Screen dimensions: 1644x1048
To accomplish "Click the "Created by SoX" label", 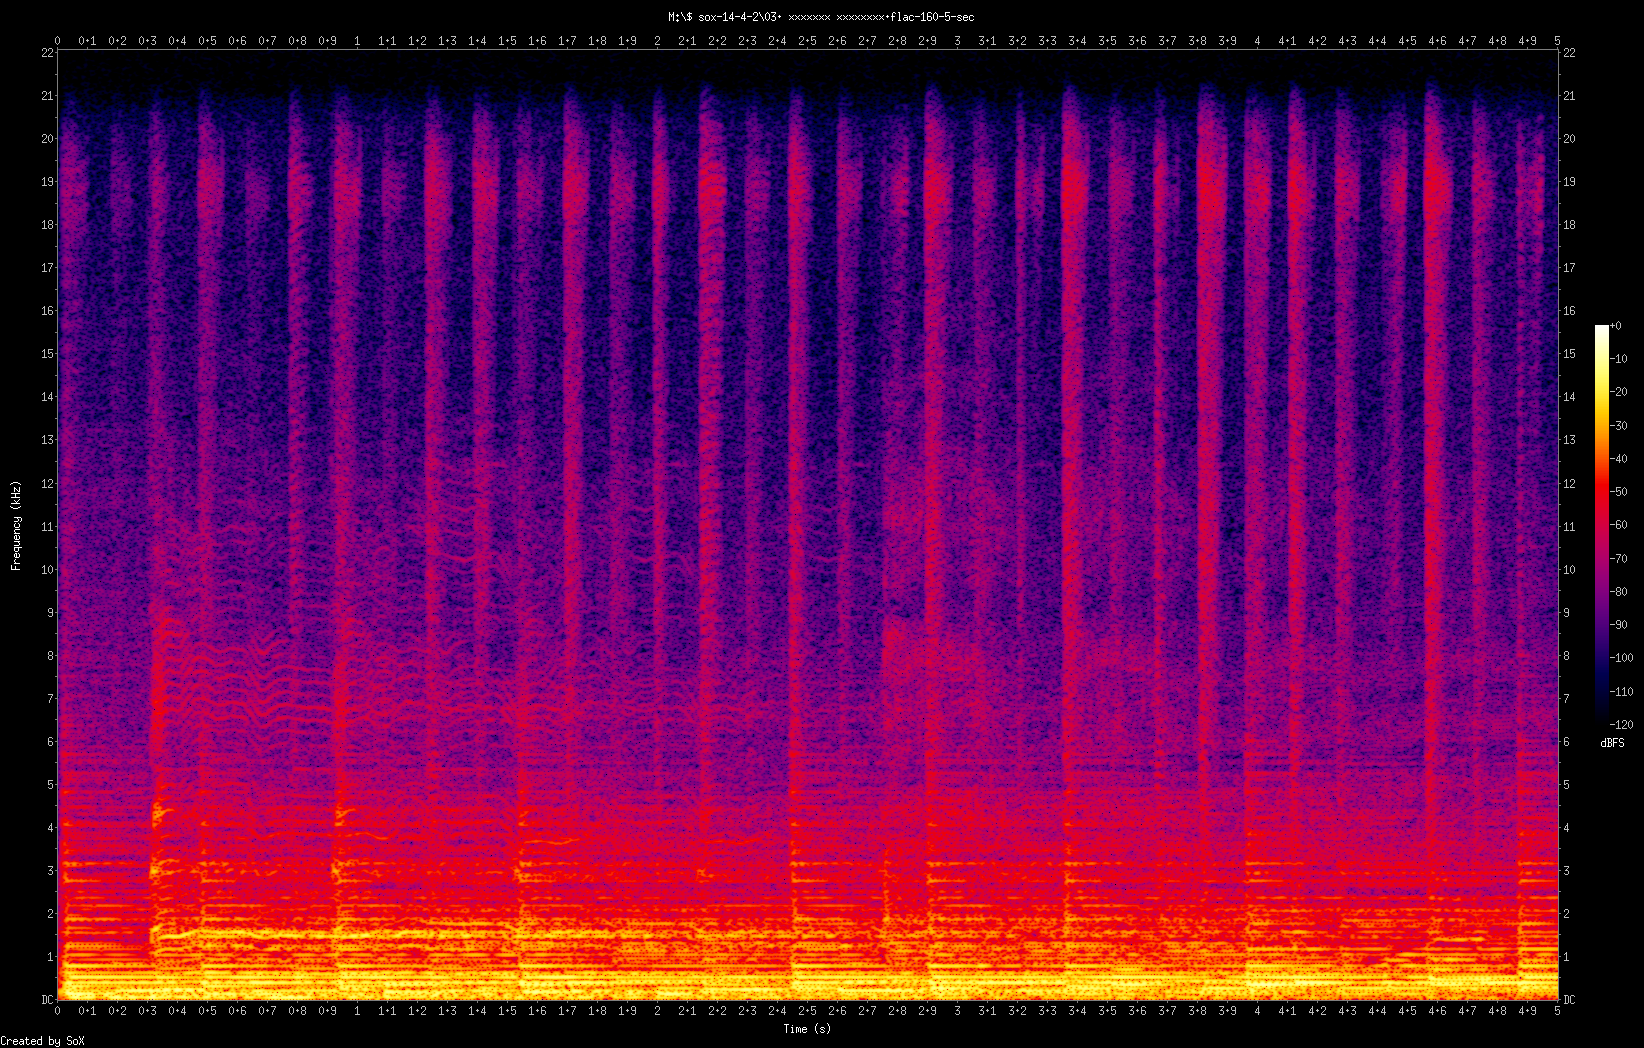I will tap(43, 1041).
